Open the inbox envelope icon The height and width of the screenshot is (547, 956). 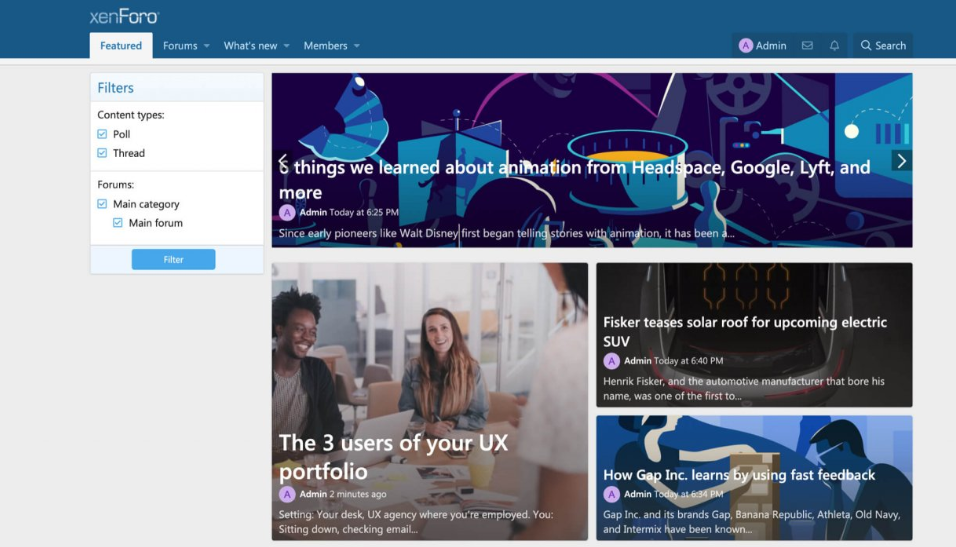(x=807, y=46)
